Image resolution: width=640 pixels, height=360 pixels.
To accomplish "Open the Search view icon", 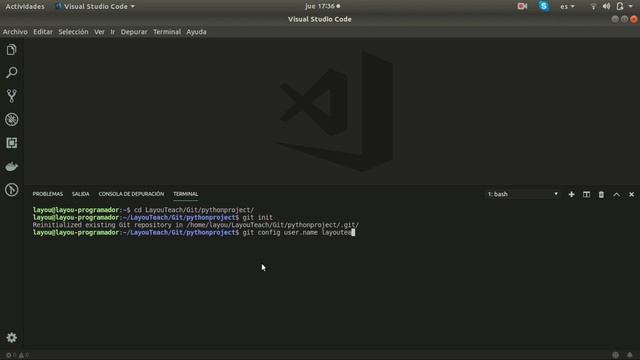I will pyautogui.click(x=11, y=73).
